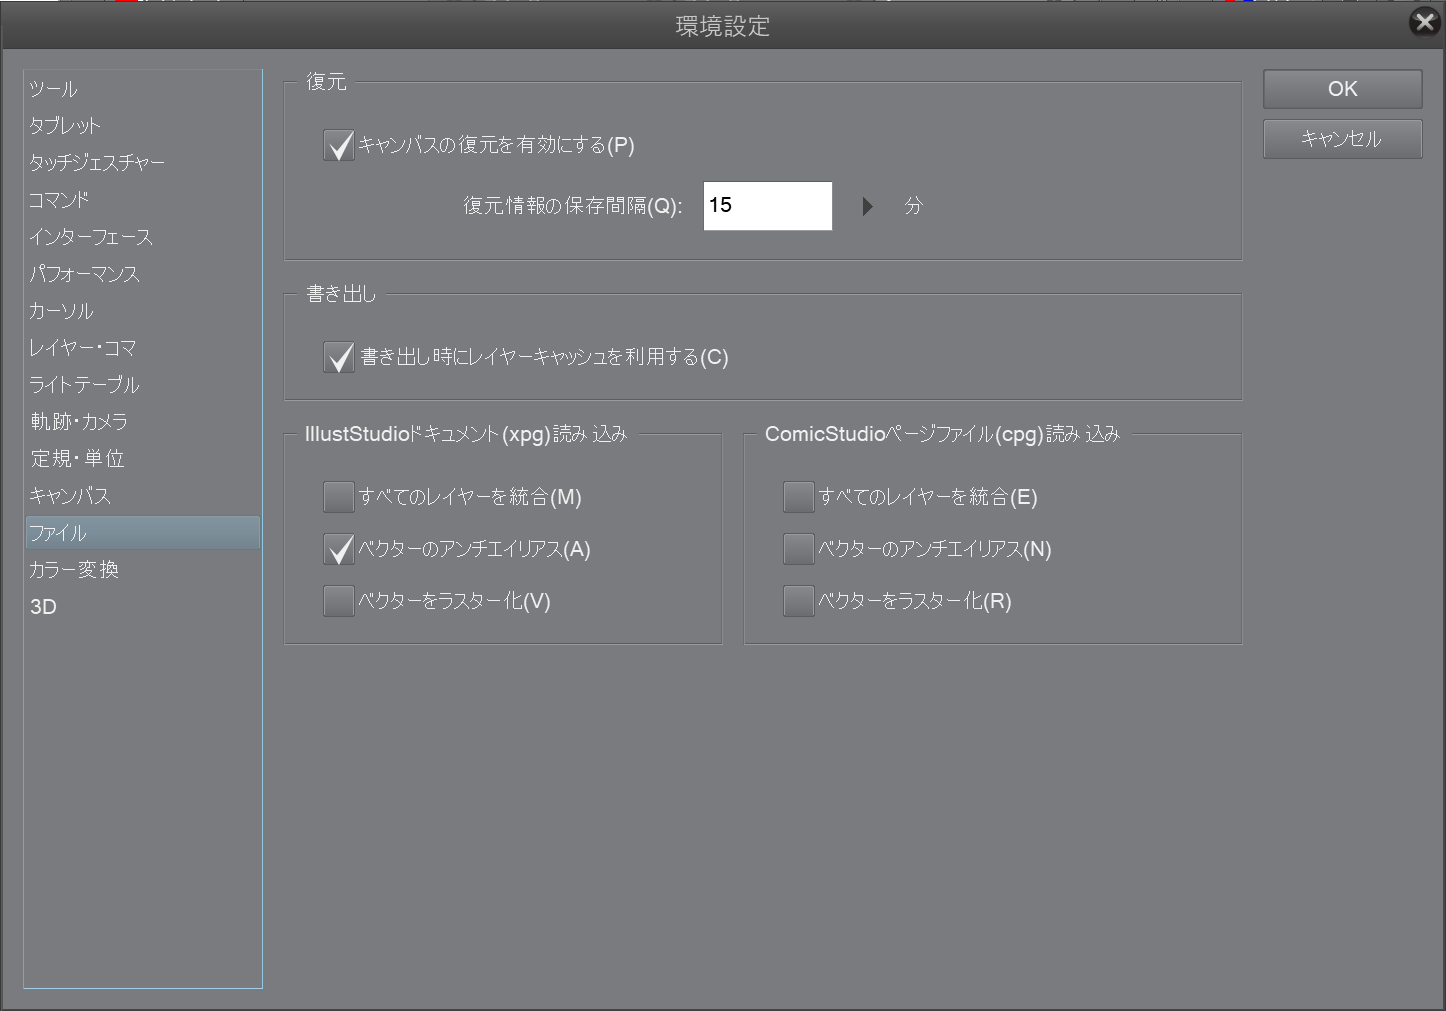Viewport: 1446px width, 1011px height.
Task: Confirm settings with OK button
Action: [1342, 89]
